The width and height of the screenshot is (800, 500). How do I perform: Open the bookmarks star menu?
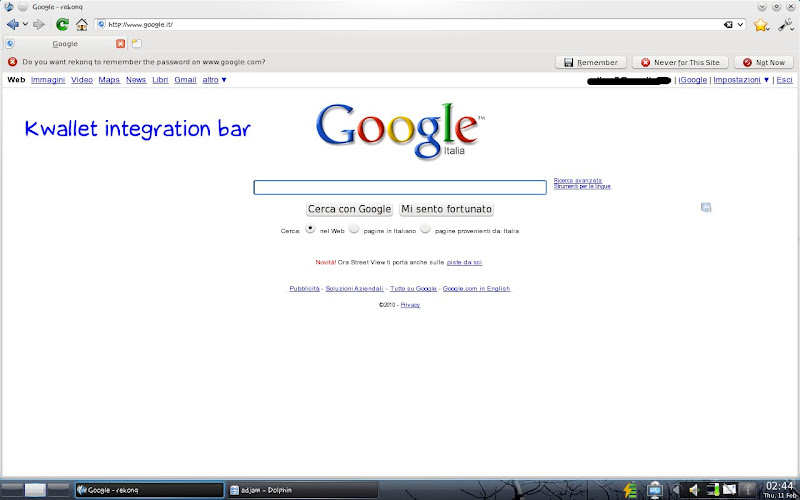(x=761, y=24)
